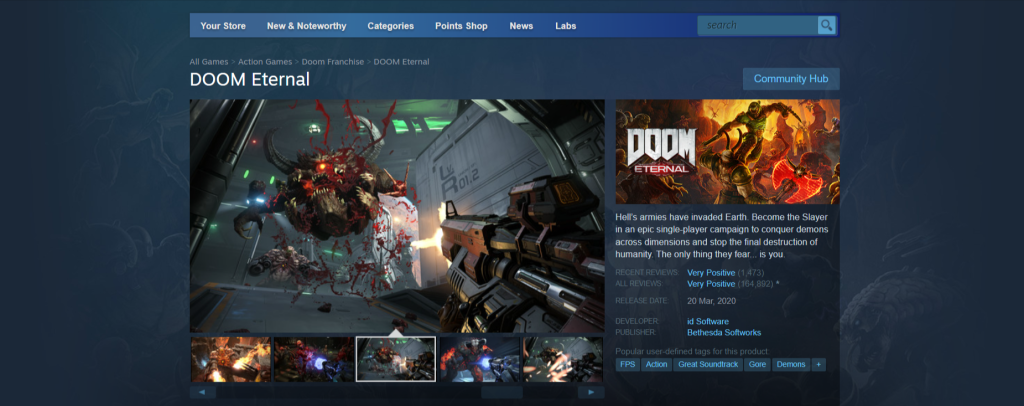Screen dimensions: 1024x406
Task: Click the DOOM Eternal header capsule image
Action: click(x=727, y=152)
